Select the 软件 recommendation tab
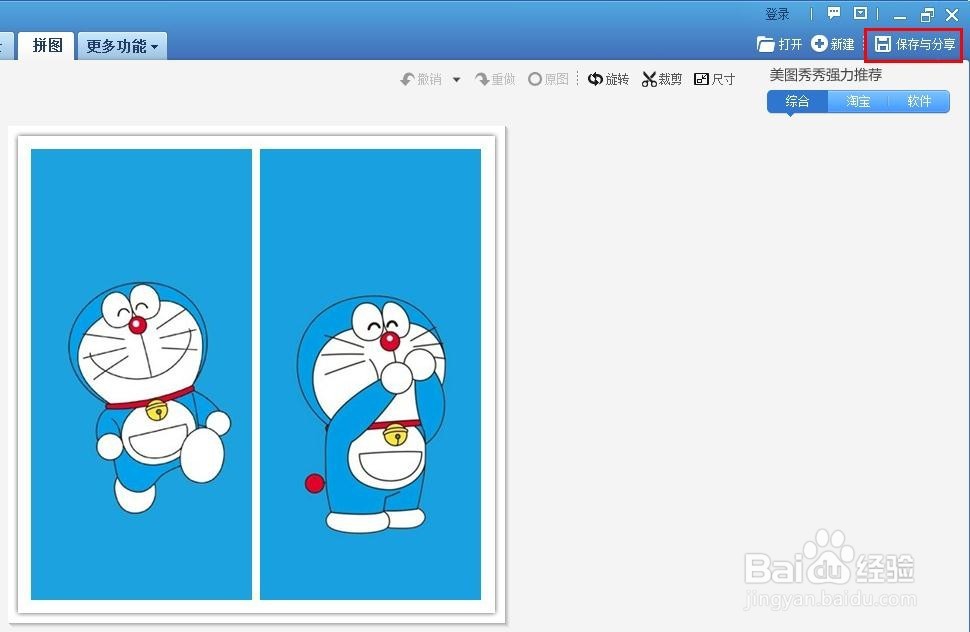The height and width of the screenshot is (632, 970). (x=919, y=101)
